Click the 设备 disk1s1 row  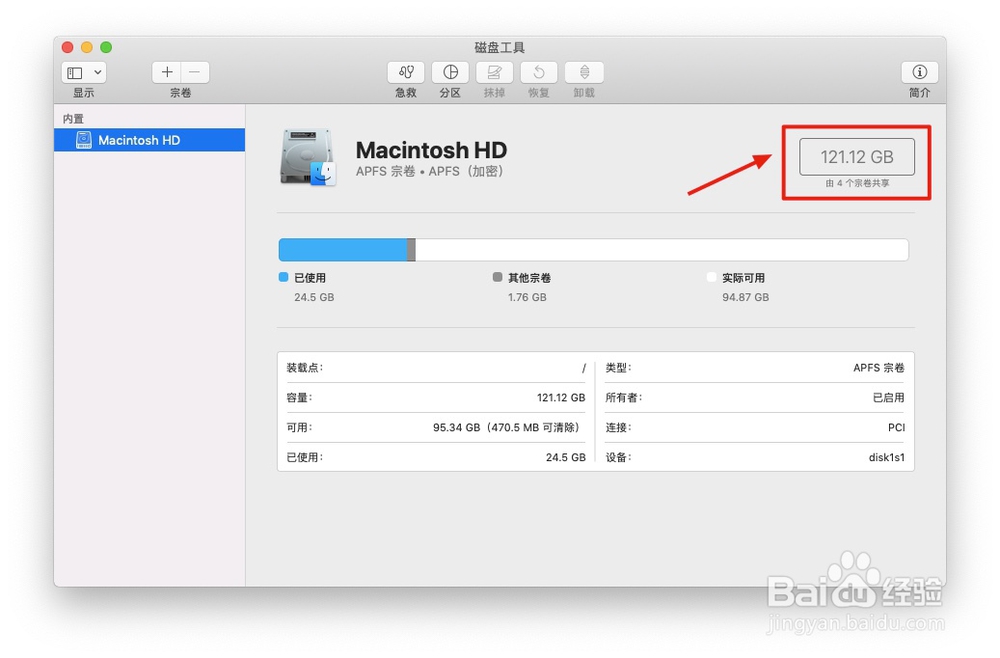tap(754, 457)
